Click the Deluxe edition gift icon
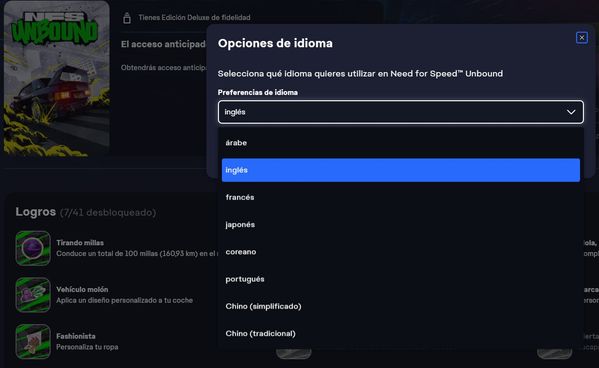Image resolution: width=599 pixels, height=368 pixels. click(x=127, y=18)
